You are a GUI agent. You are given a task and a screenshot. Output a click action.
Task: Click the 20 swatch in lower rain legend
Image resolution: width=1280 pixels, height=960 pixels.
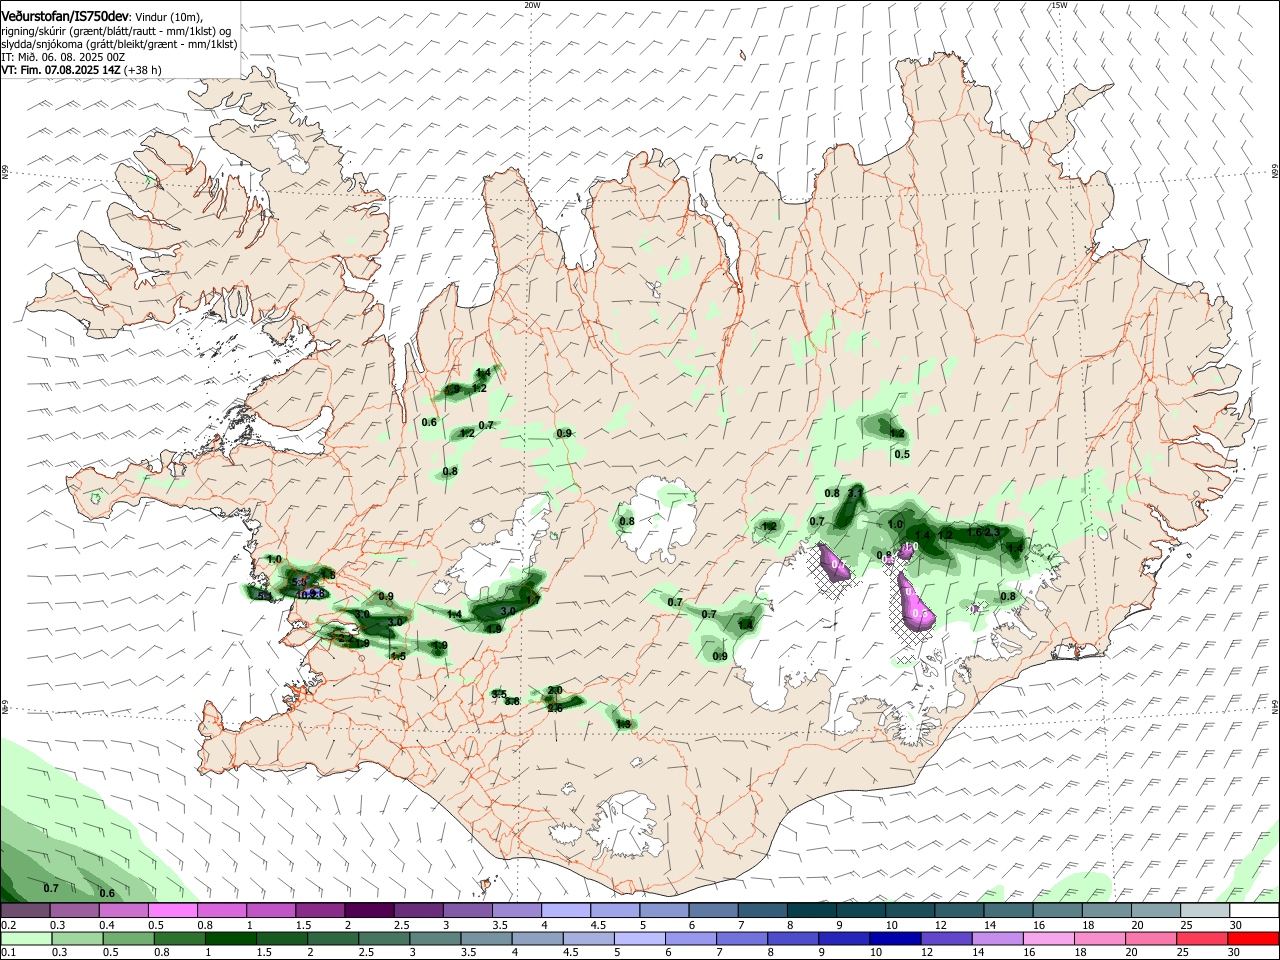(x=1149, y=938)
